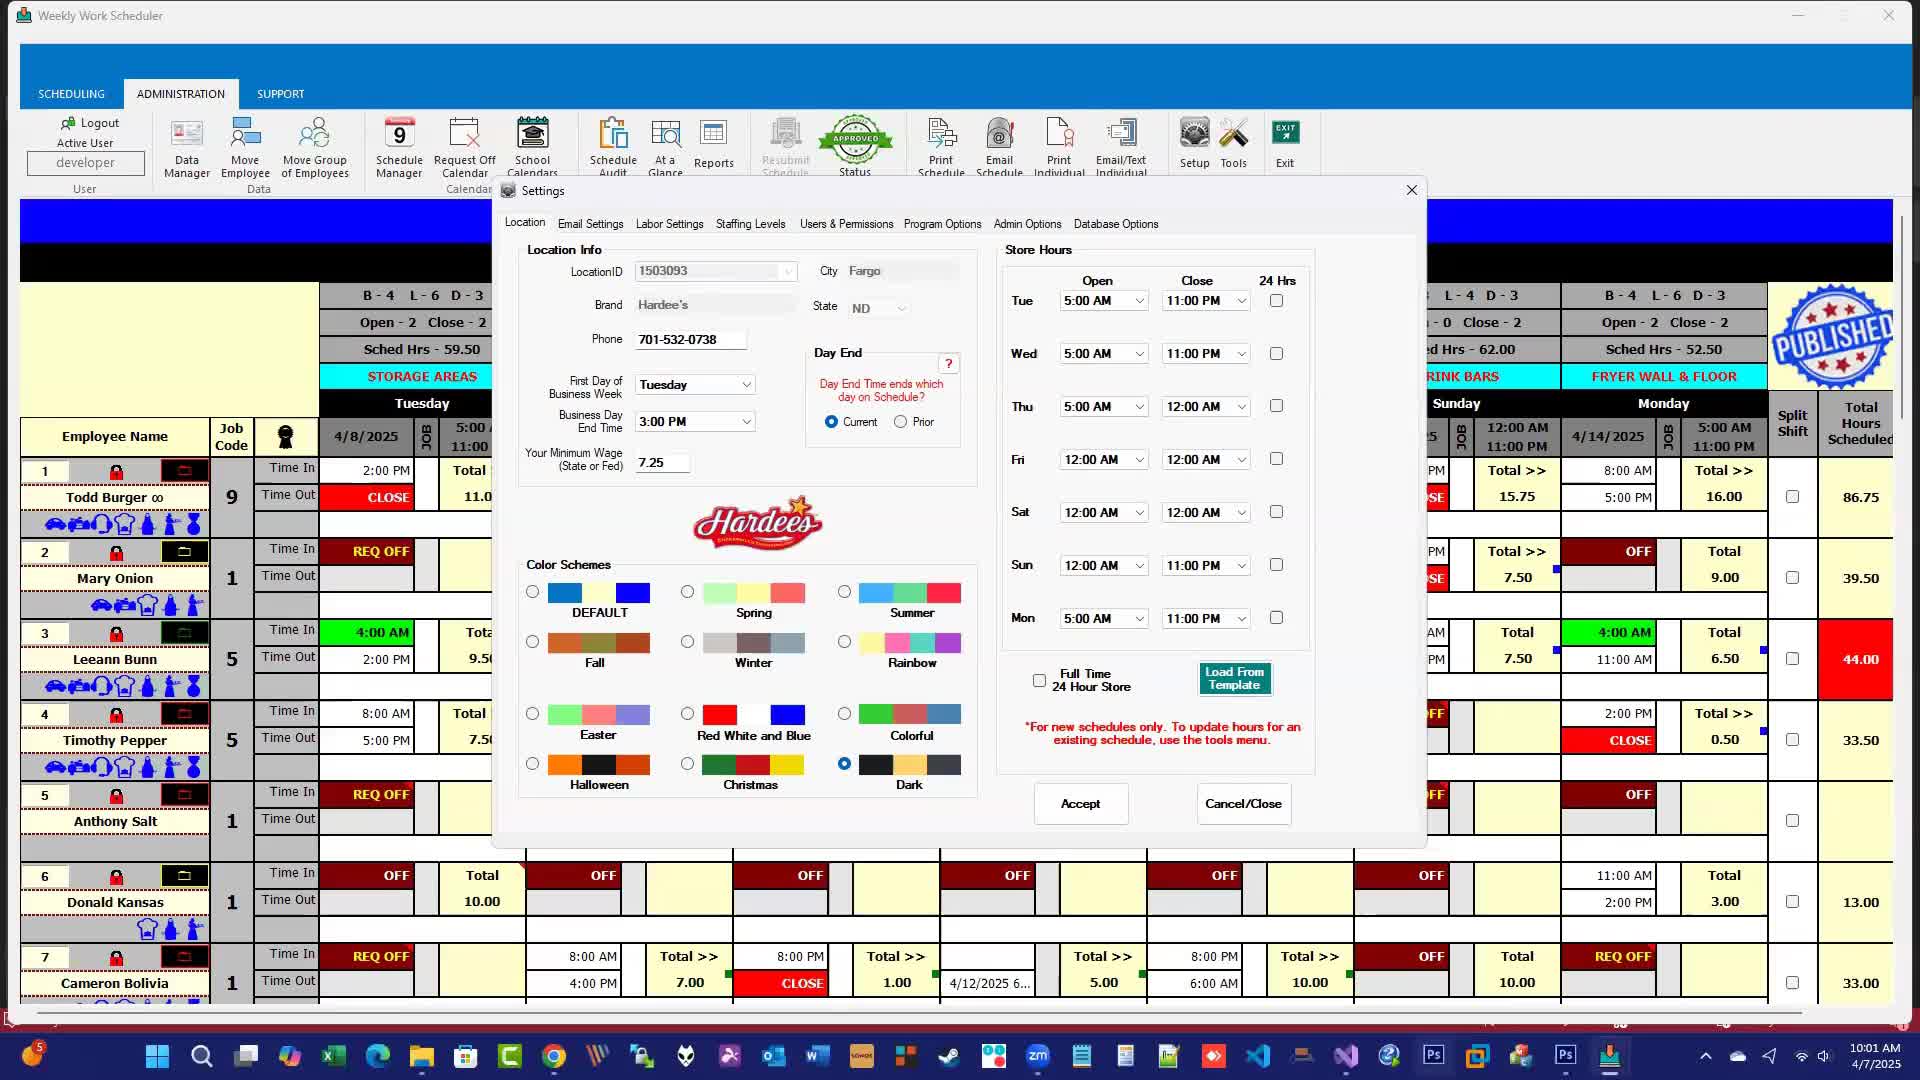Click the Hardee's logo image
Screen dimensions: 1920x1080
tap(757, 523)
